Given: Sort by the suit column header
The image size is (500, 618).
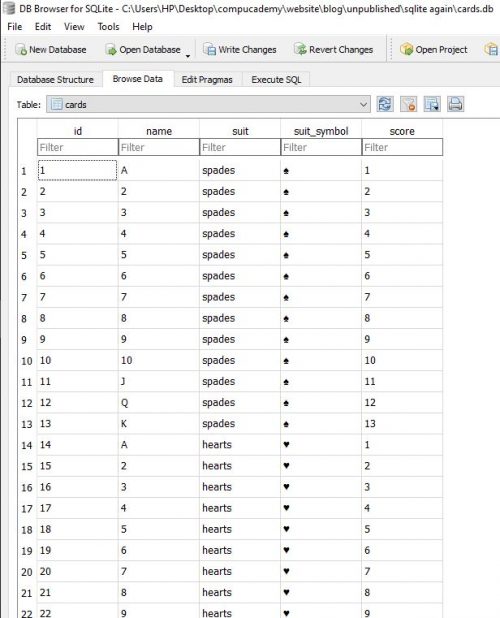Looking at the screenshot, I should coord(240,131).
